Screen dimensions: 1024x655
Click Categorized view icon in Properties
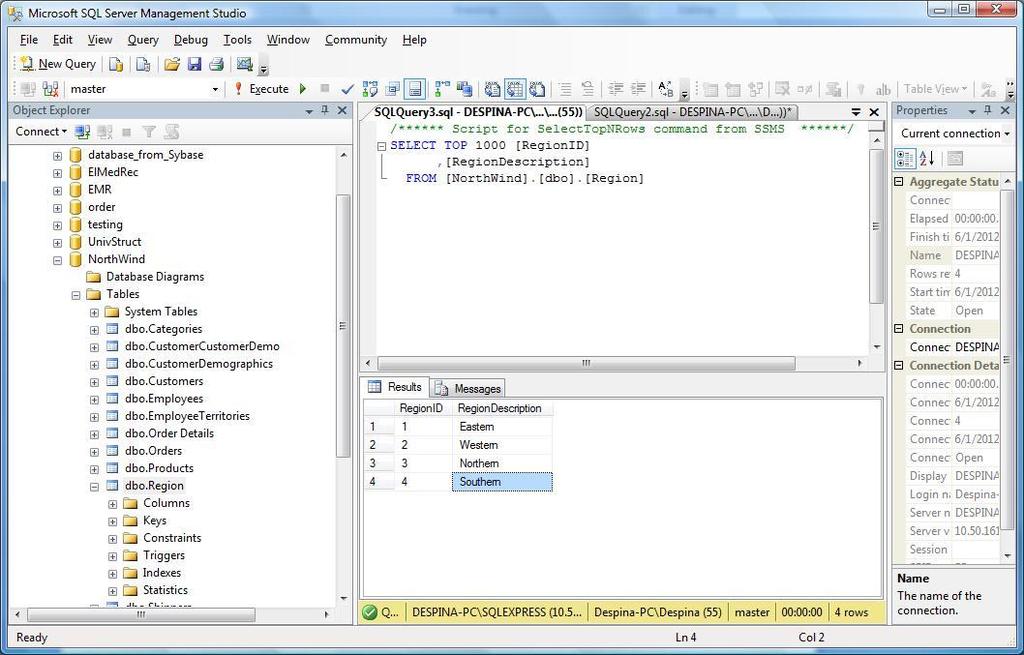905,158
